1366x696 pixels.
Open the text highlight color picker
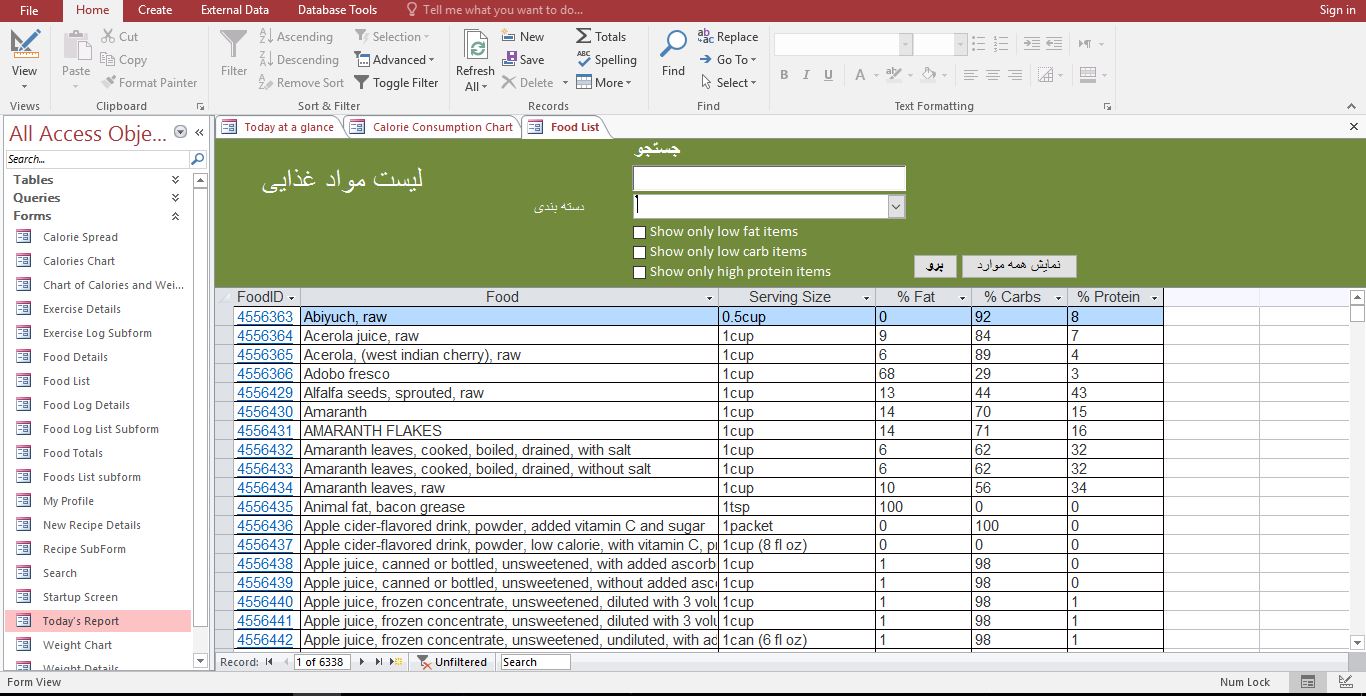pyautogui.click(x=896, y=75)
